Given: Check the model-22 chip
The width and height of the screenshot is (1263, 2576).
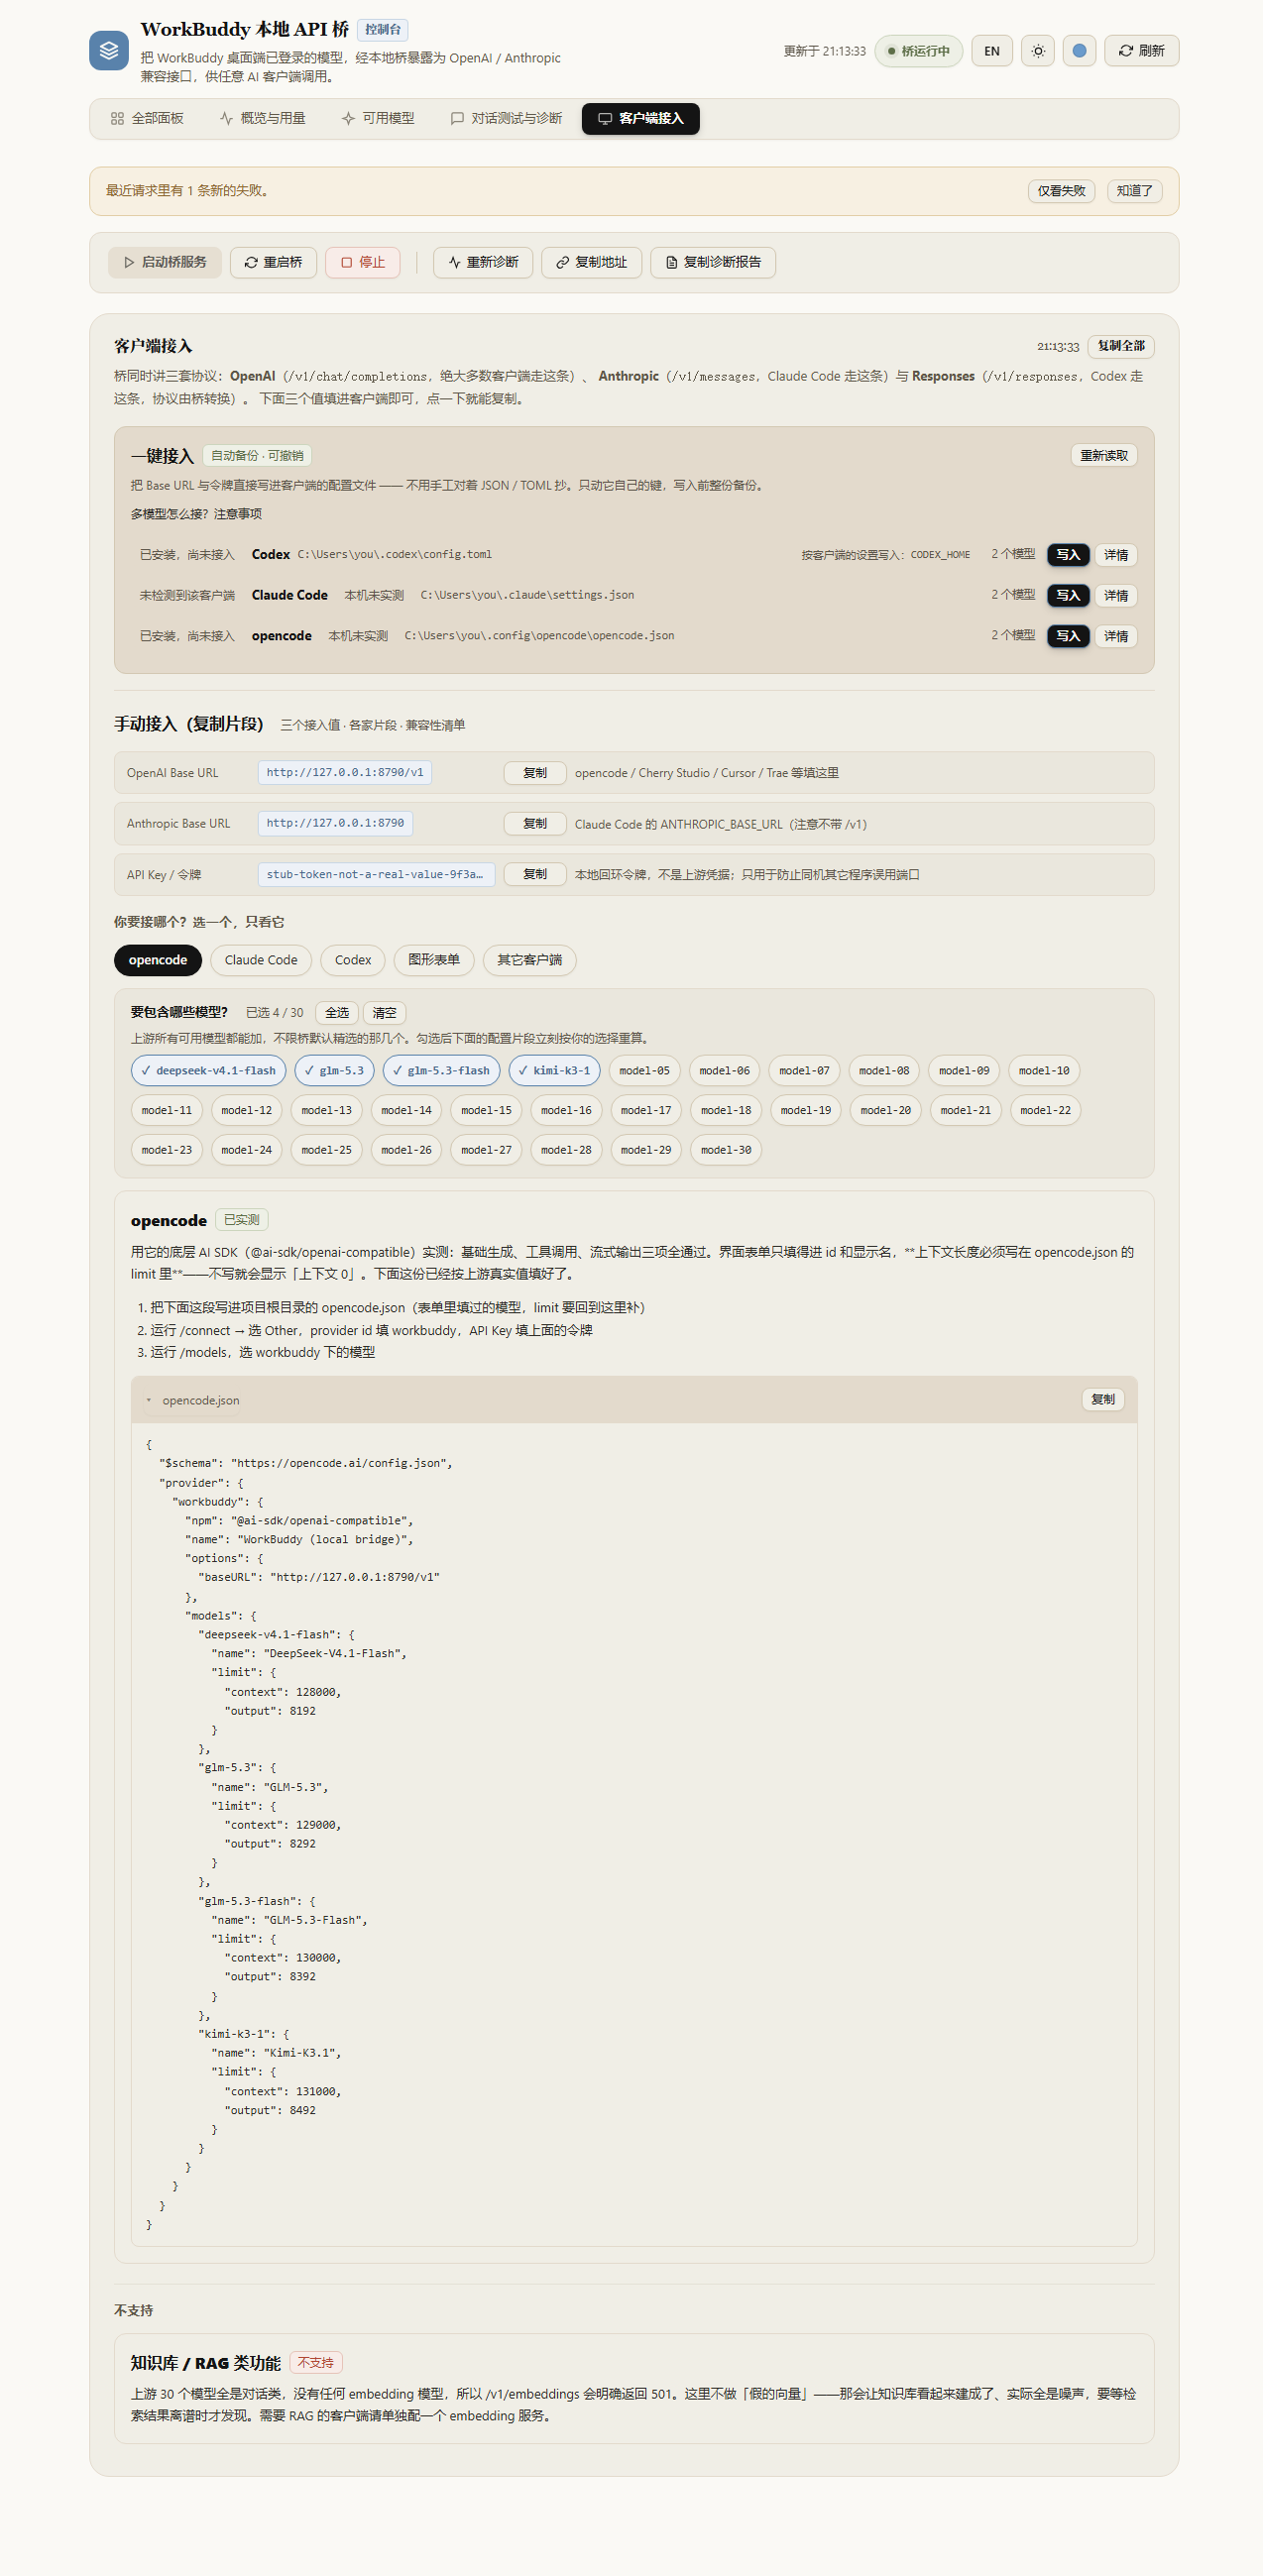Looking at the screenshot, I should [1045, 1111].
